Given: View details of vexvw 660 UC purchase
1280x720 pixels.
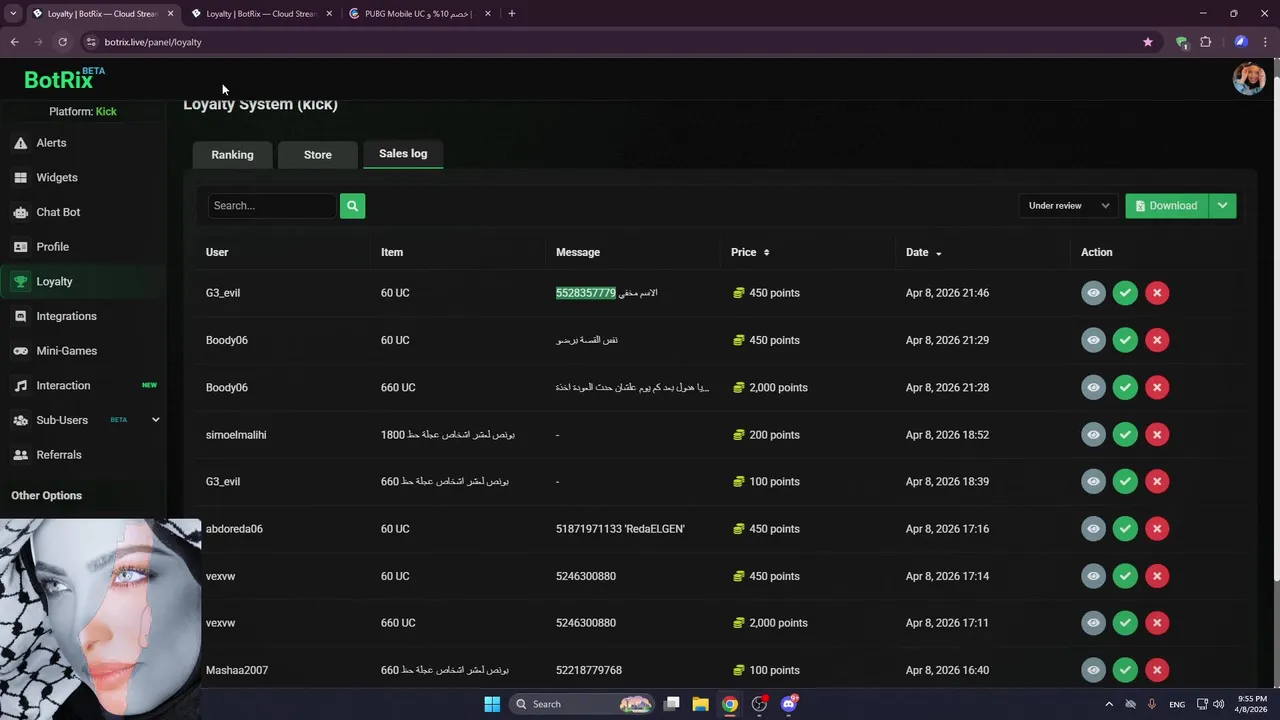Looking at the screenshot, I should pos(1093,622).
